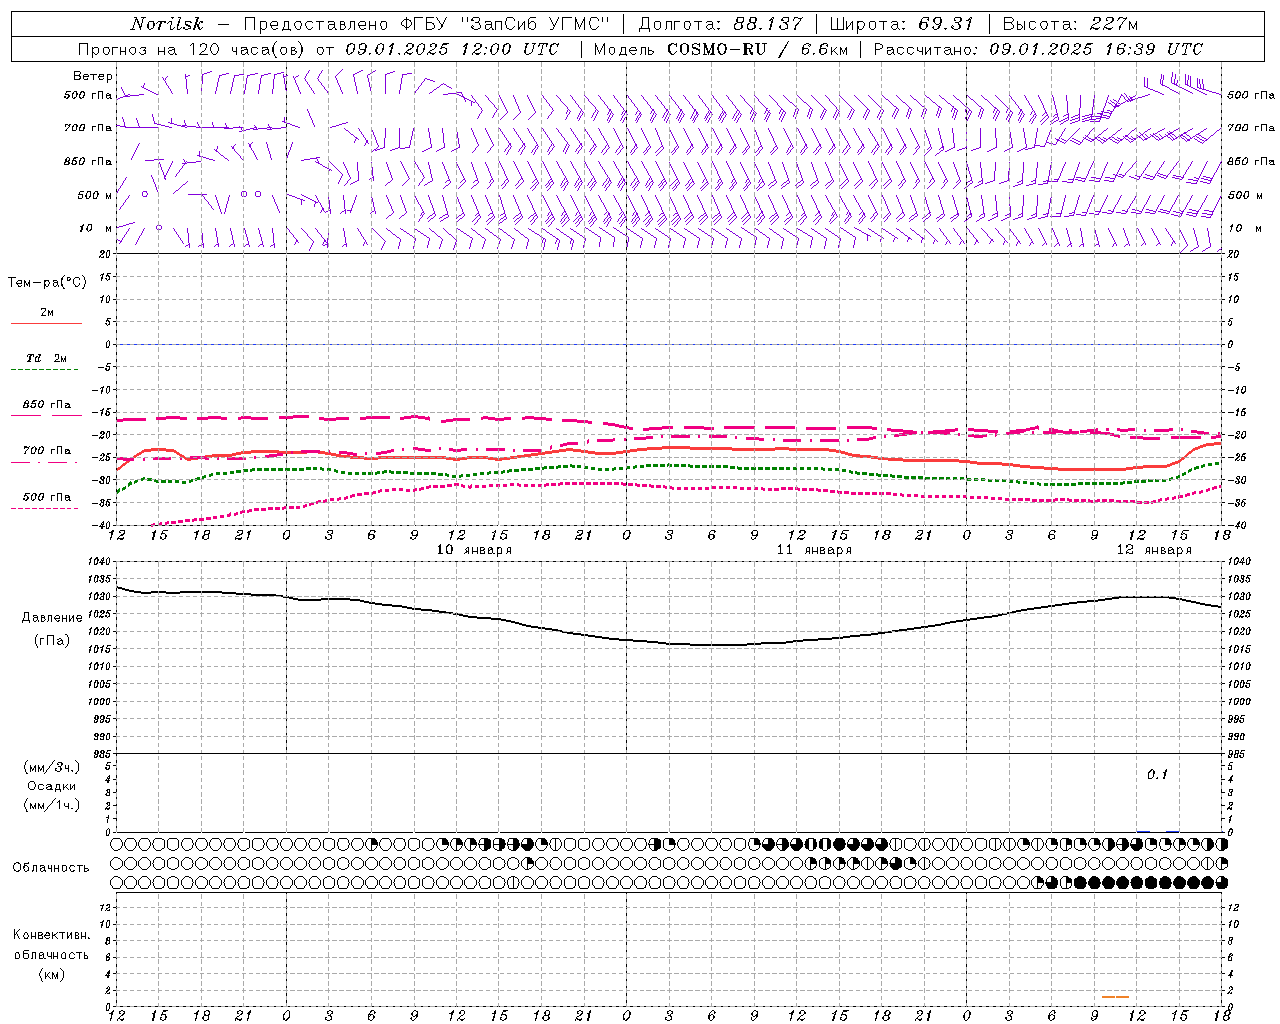Click the right '850 гПа' wind level label
1280x1024 pixels.
point(1251,161)
